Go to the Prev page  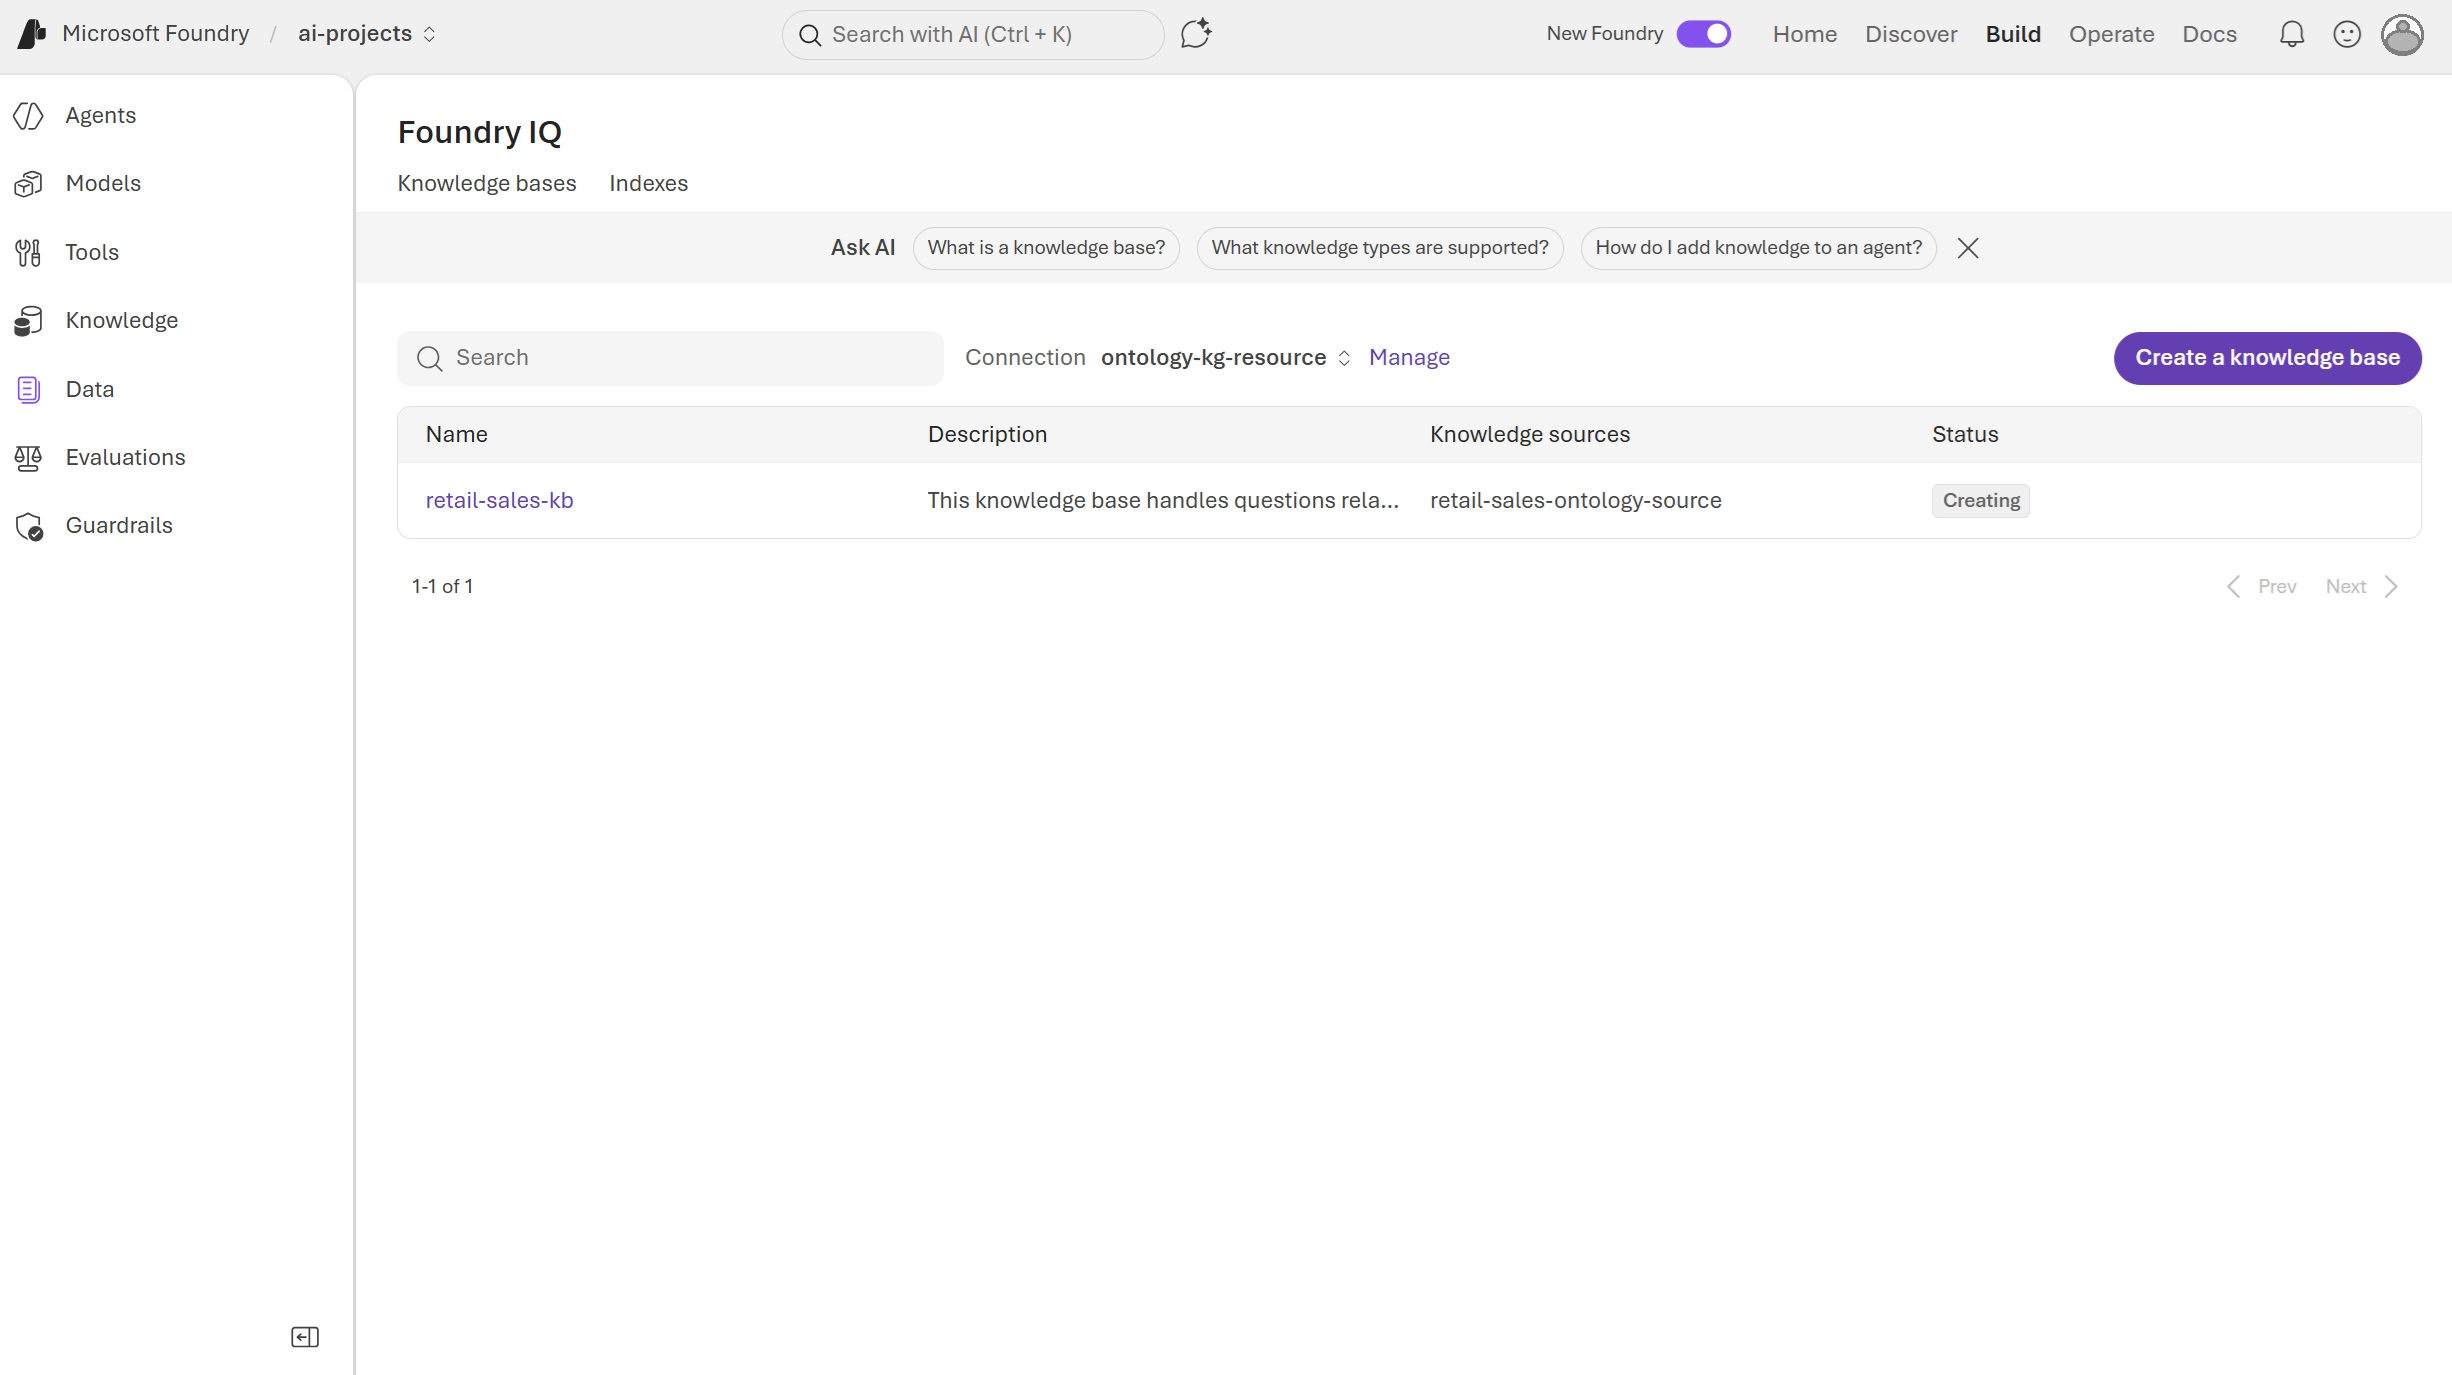2261,587
